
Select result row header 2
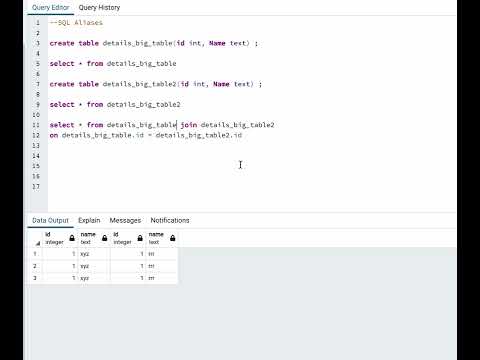click(x=35, y=266)
